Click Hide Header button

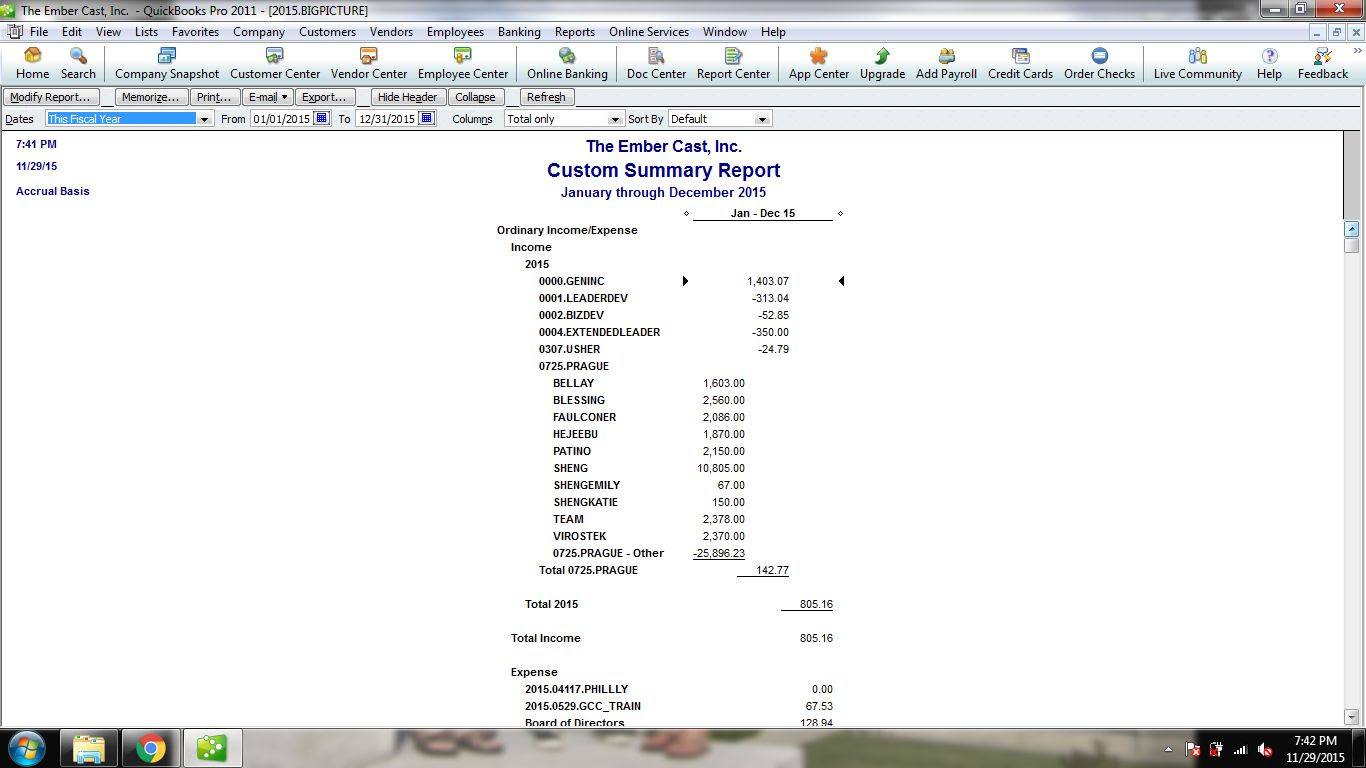(408, 97)
